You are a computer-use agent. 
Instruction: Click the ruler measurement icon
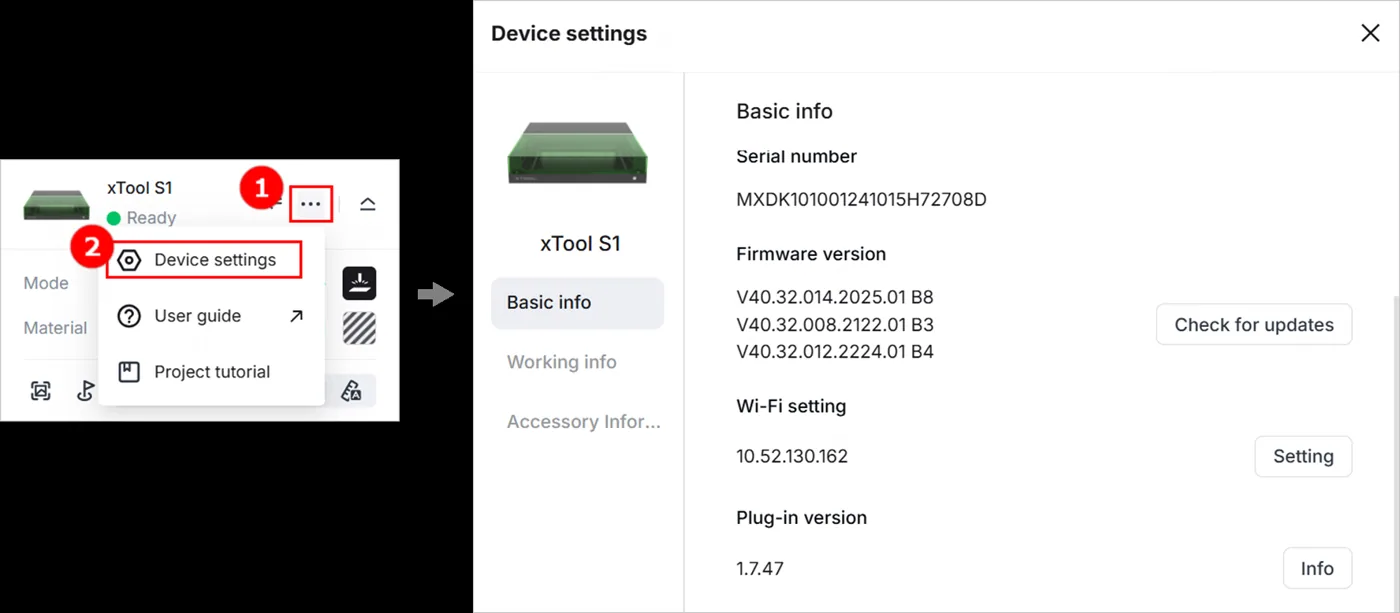(x=351, y=391)
